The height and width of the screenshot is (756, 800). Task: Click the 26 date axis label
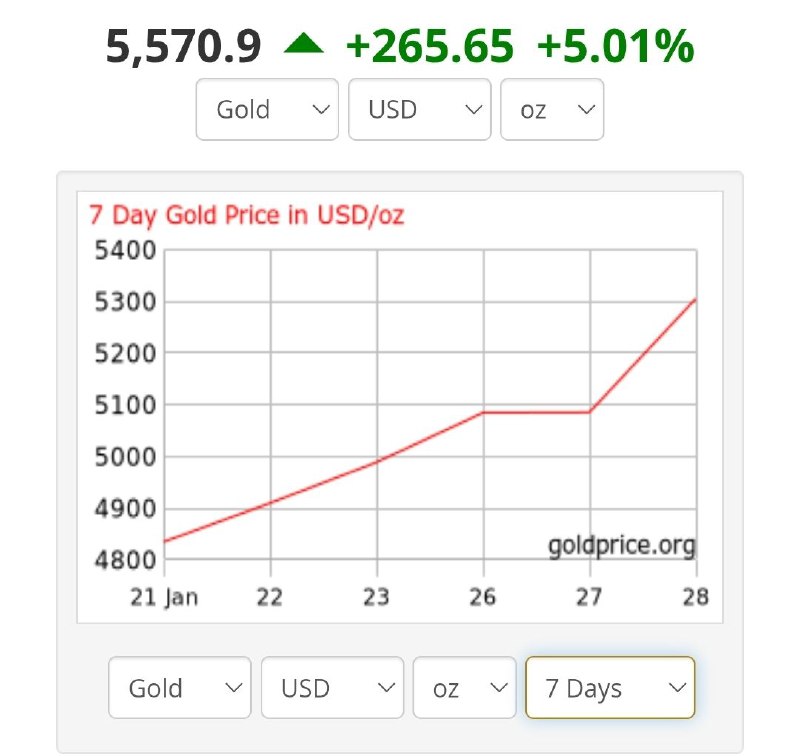pyautogui.click(x=483, y=597)
